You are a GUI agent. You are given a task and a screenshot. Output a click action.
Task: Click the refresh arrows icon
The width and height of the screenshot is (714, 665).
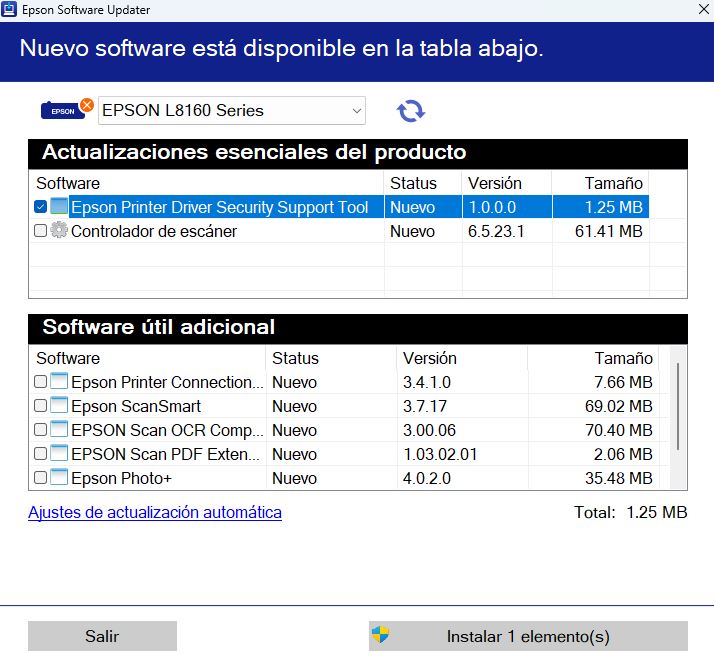[x=411, y=111]
